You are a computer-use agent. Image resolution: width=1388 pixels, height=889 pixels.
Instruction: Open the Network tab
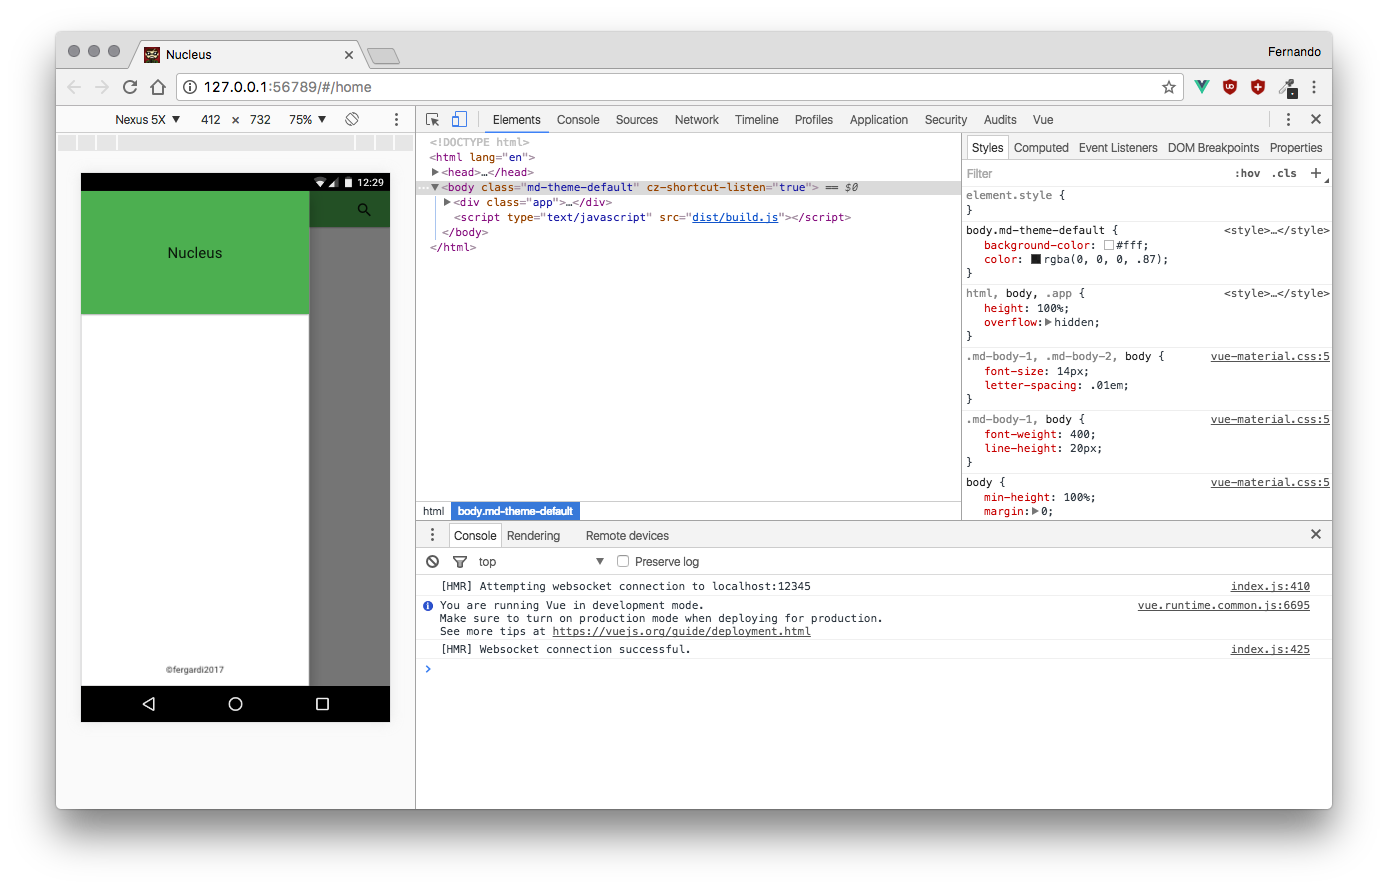[x=697, y=119]
